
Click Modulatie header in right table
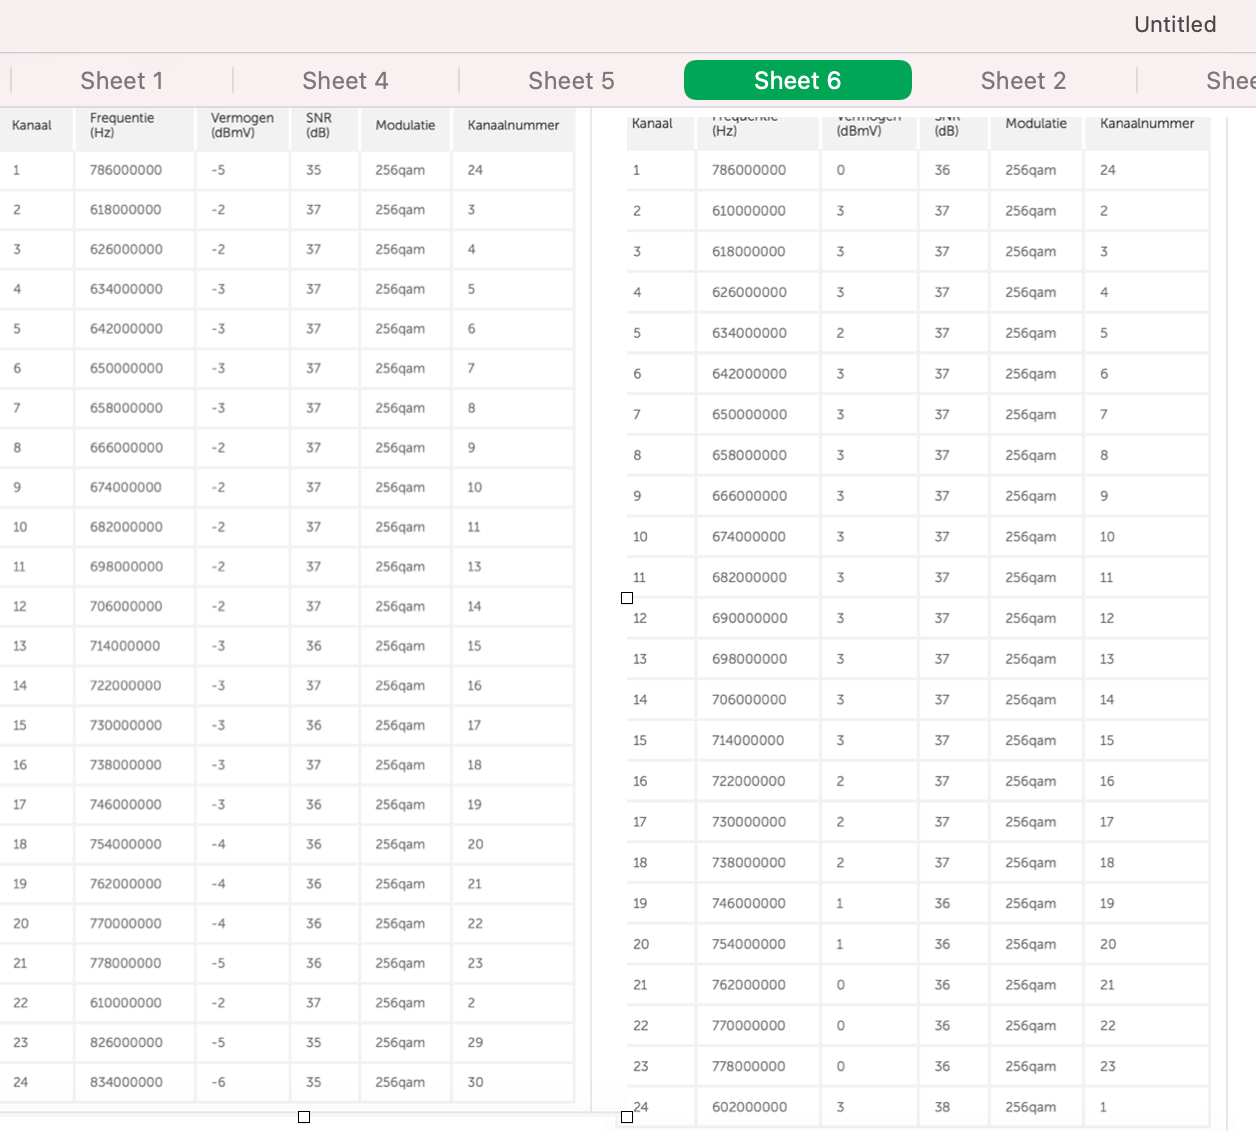tap(1035, 124)
